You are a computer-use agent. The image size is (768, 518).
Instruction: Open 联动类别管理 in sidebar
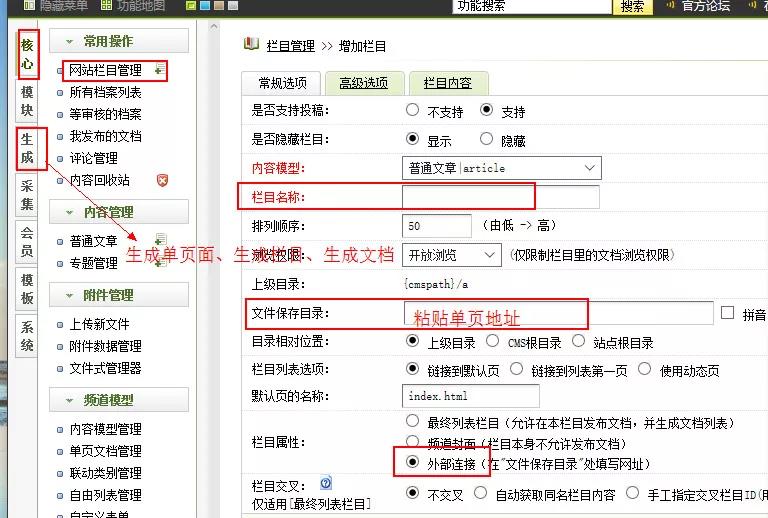105,473
